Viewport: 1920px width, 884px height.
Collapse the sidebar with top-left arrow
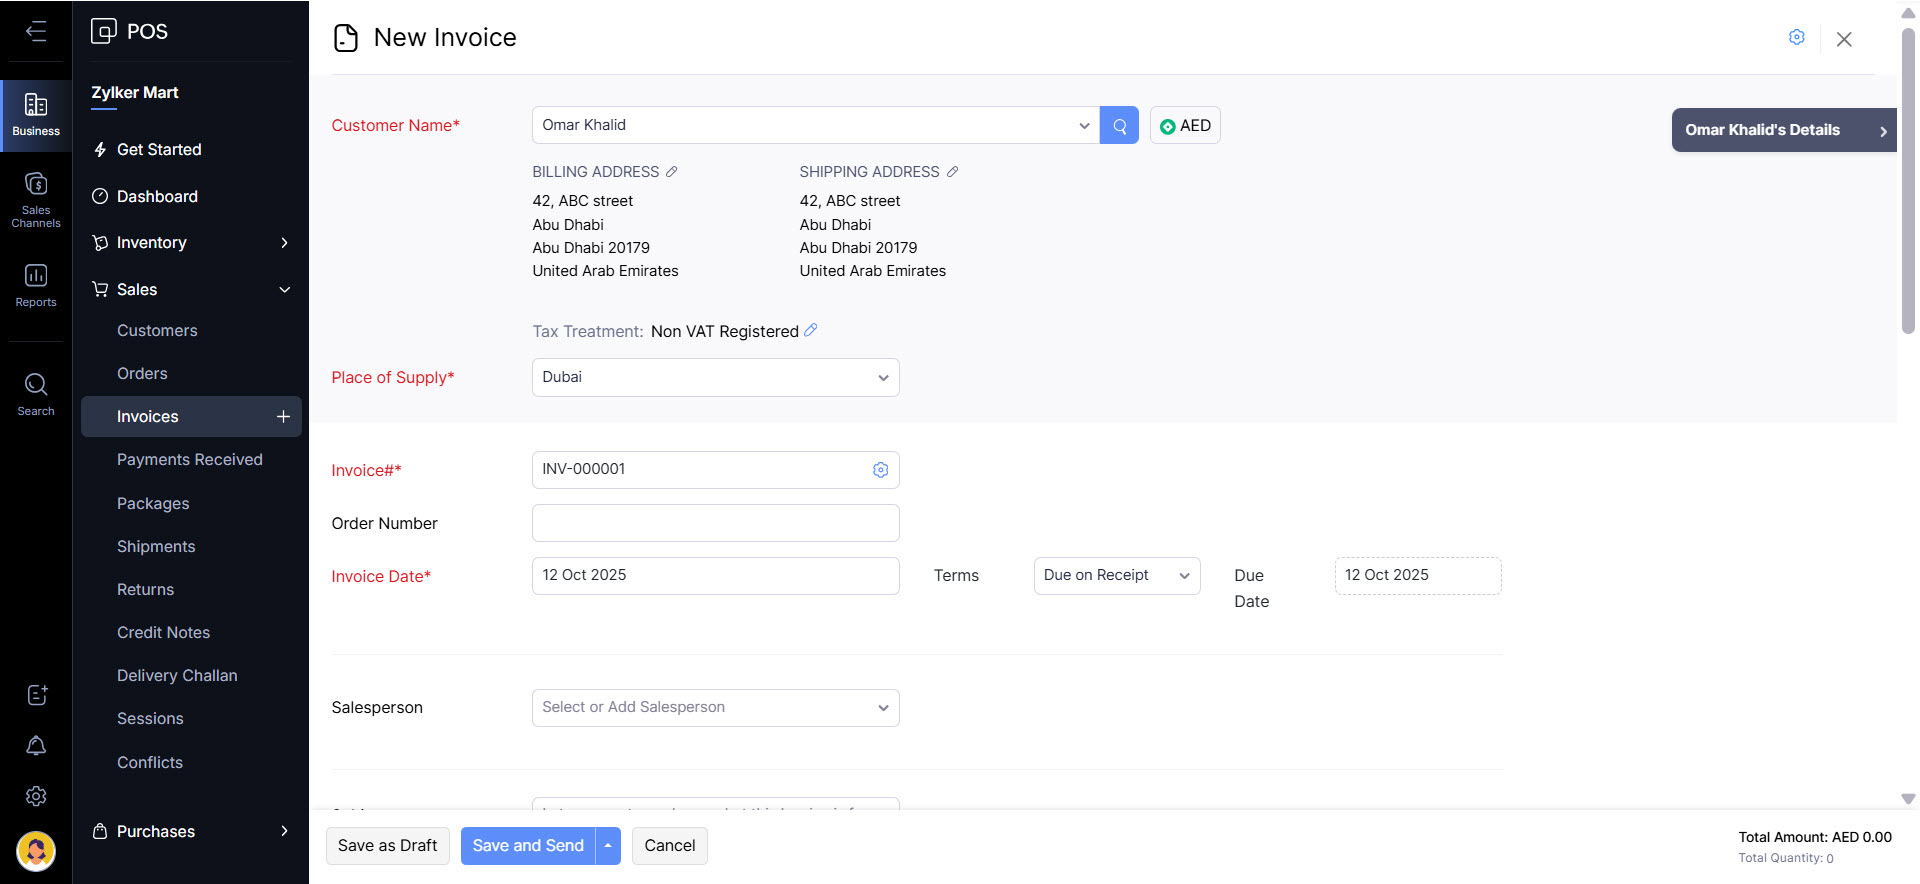36,31
